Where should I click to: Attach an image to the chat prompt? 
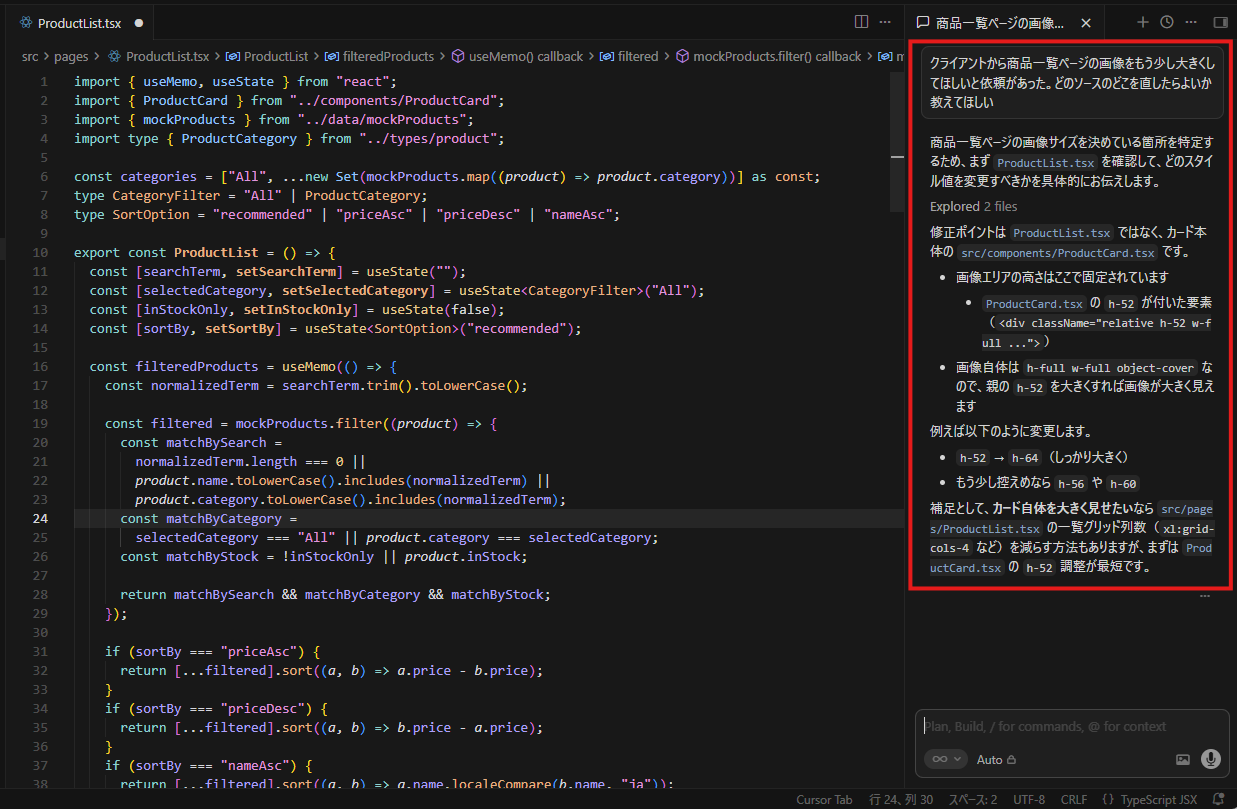[x=1183, y=759]
